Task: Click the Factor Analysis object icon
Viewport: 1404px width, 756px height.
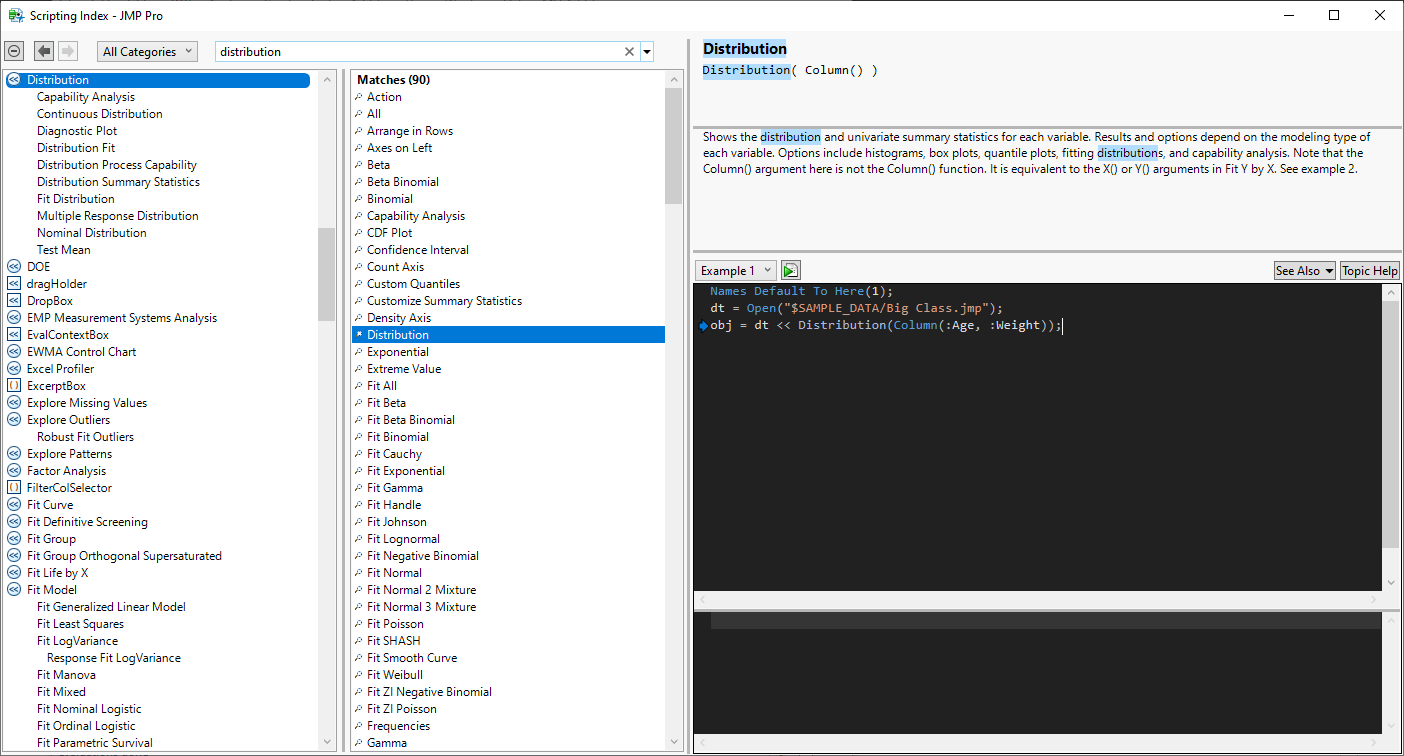Action: point(14,471)
